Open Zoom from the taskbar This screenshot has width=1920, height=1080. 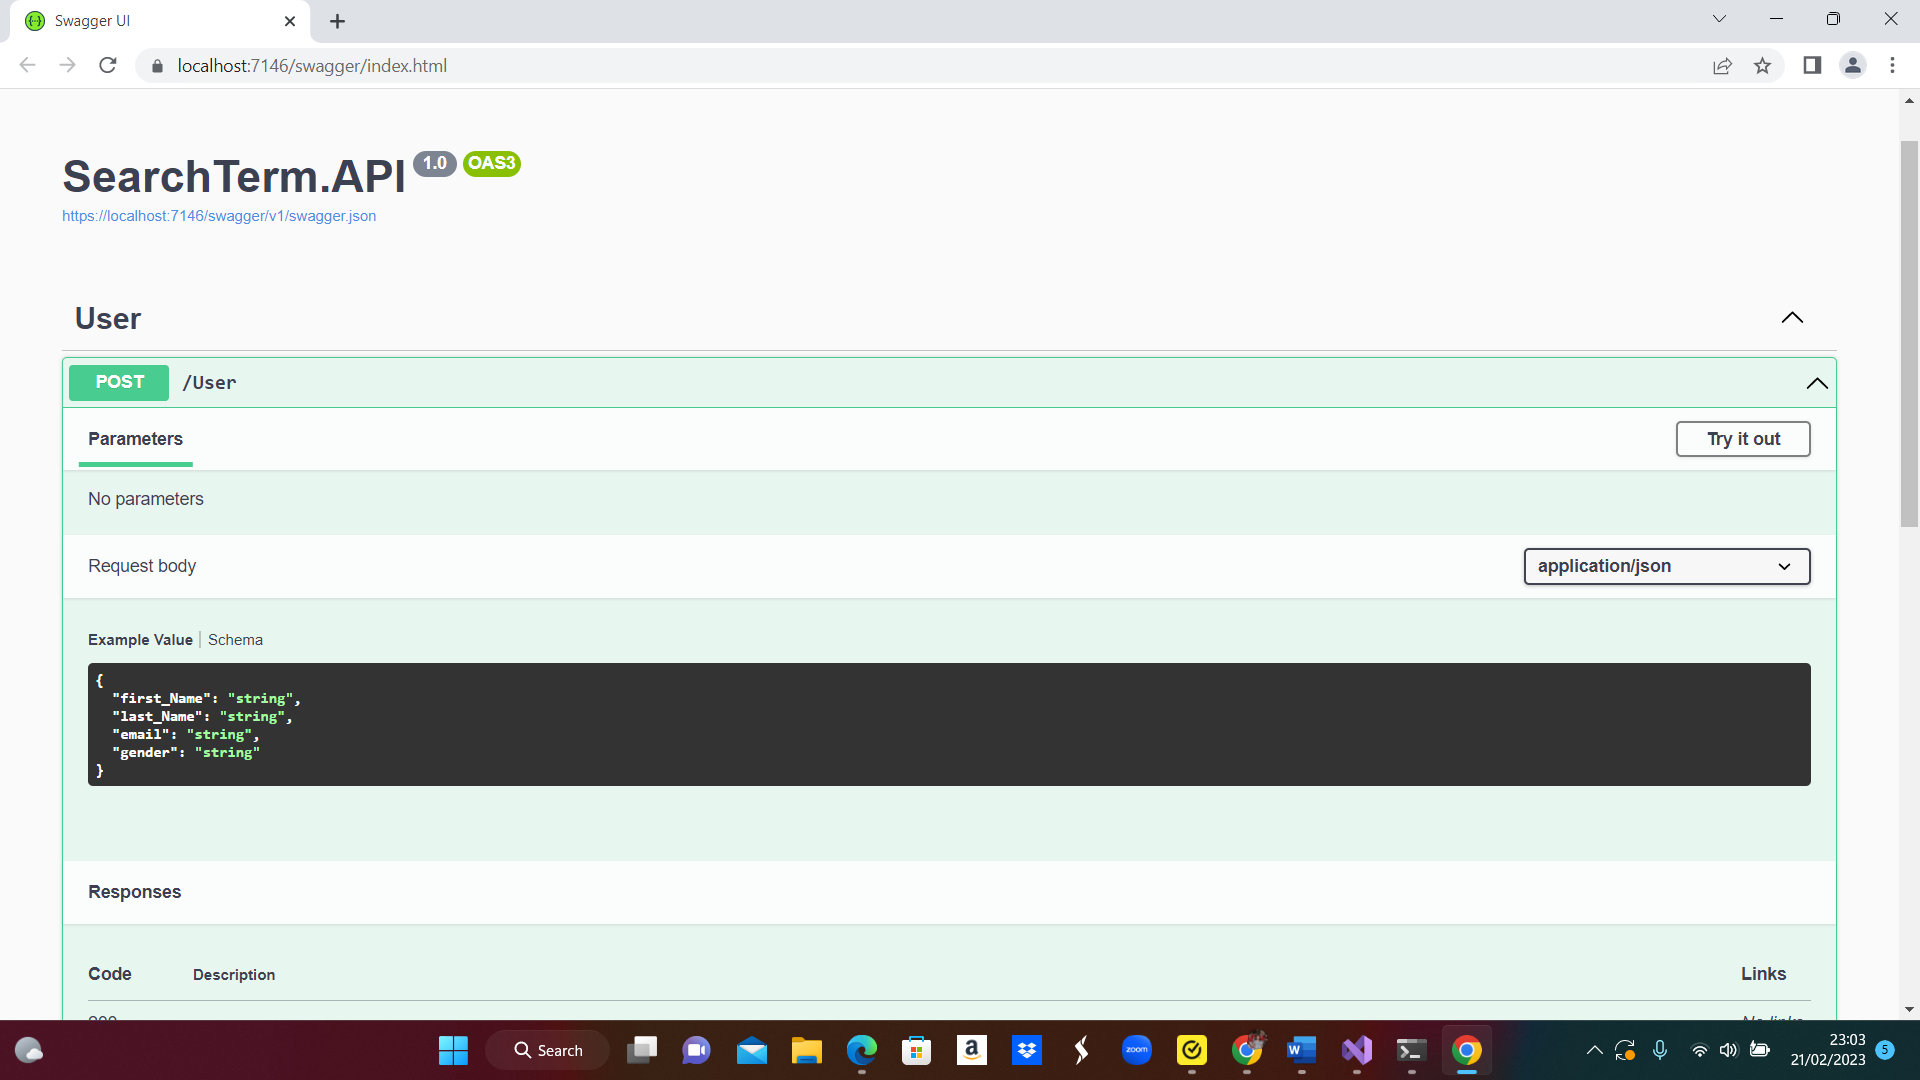1136,1050
